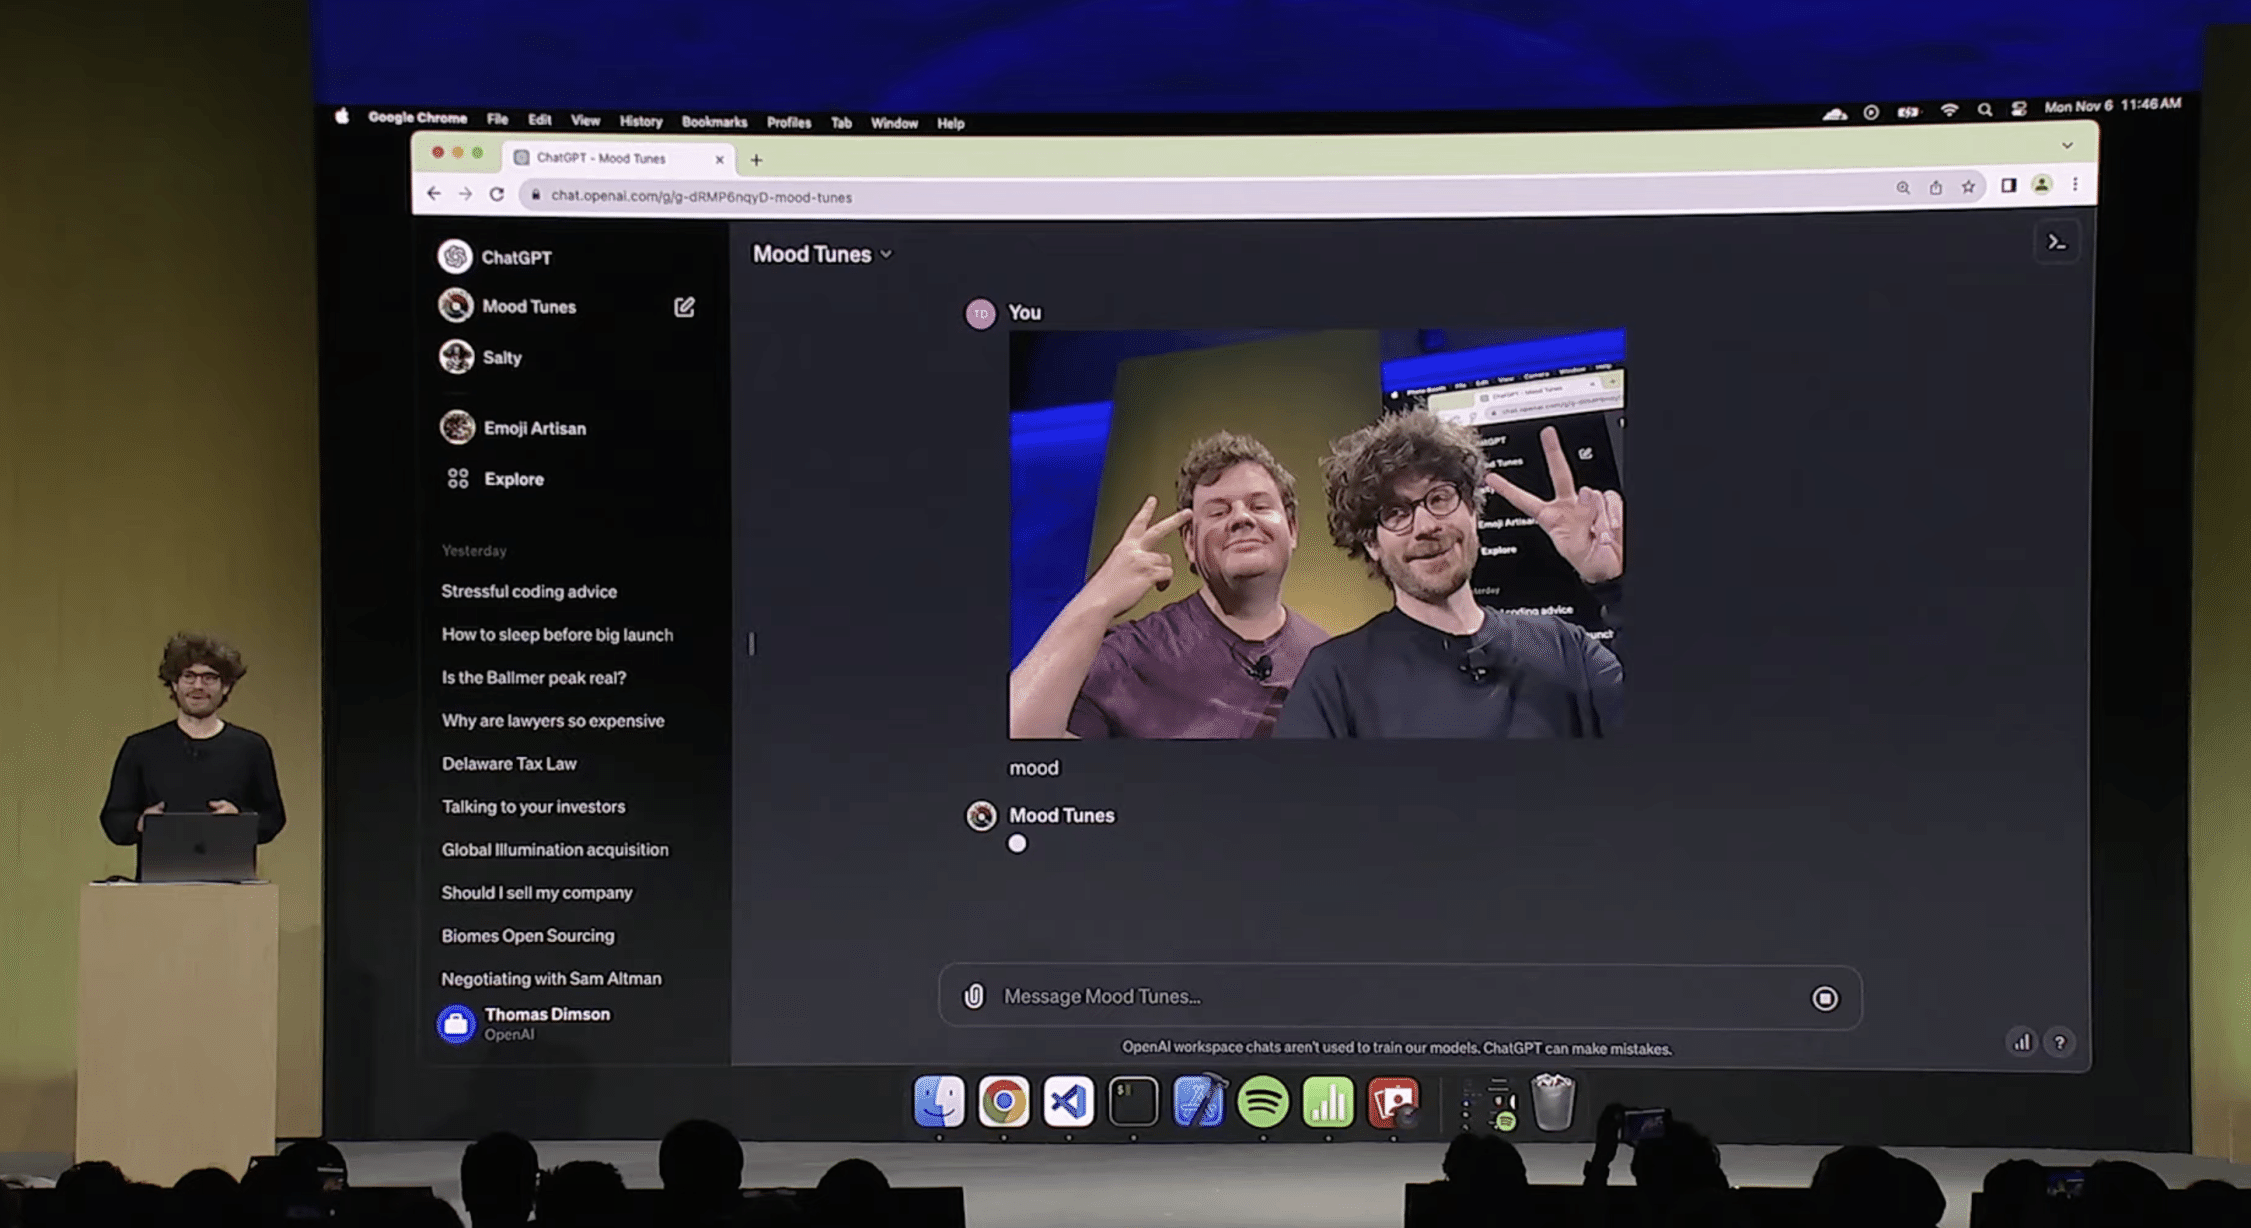Viewport: 2251px width, 1228px height.
Task: Open Spotify from the dock
Action: [x=1262, y=1102]
